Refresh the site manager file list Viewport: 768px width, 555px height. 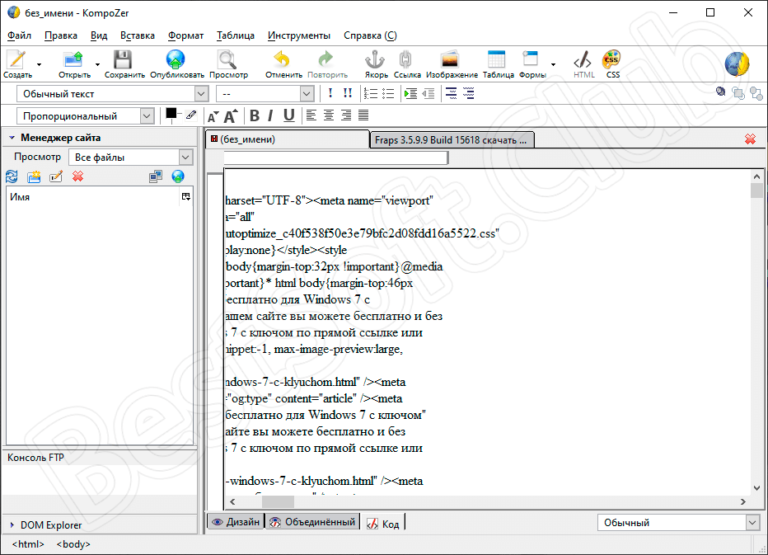pyautogui.click(x=12, y=177)
